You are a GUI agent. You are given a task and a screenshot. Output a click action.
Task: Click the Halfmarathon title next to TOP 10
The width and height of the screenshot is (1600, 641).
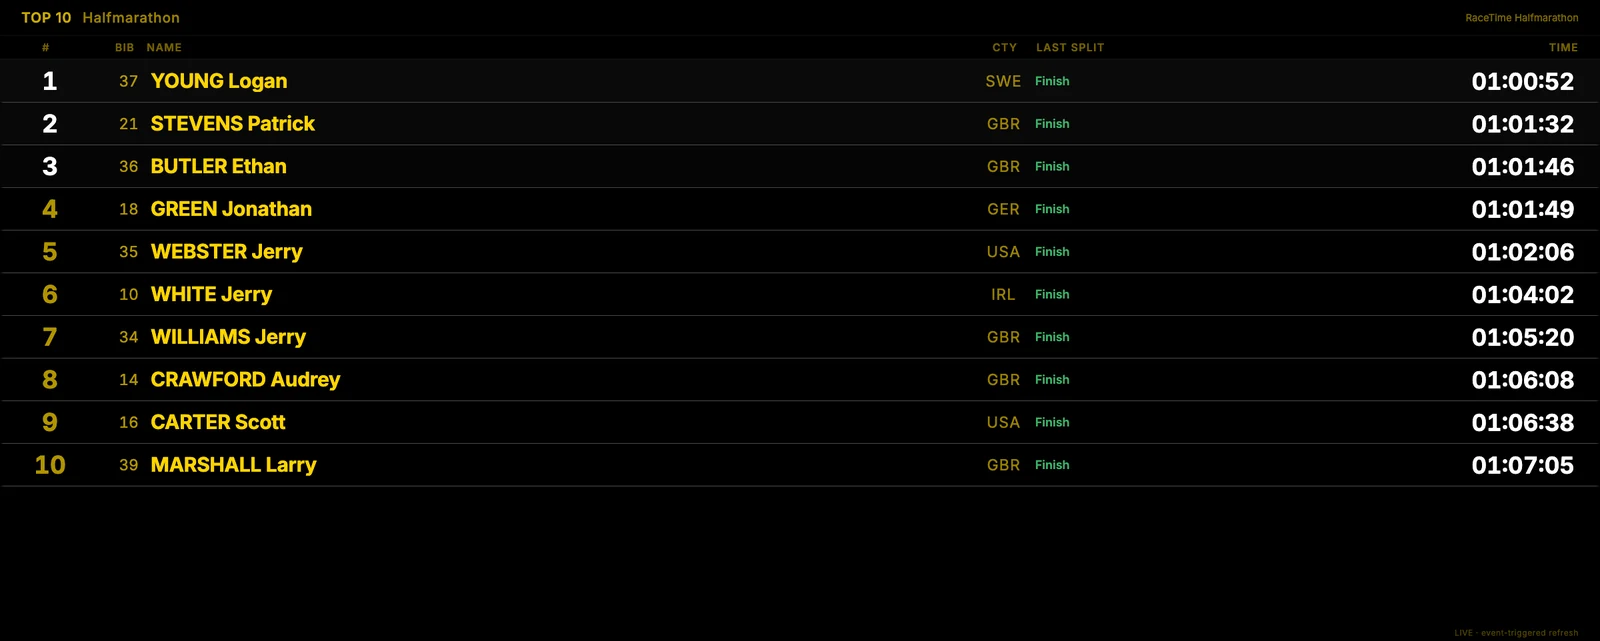tap(131, 18)
